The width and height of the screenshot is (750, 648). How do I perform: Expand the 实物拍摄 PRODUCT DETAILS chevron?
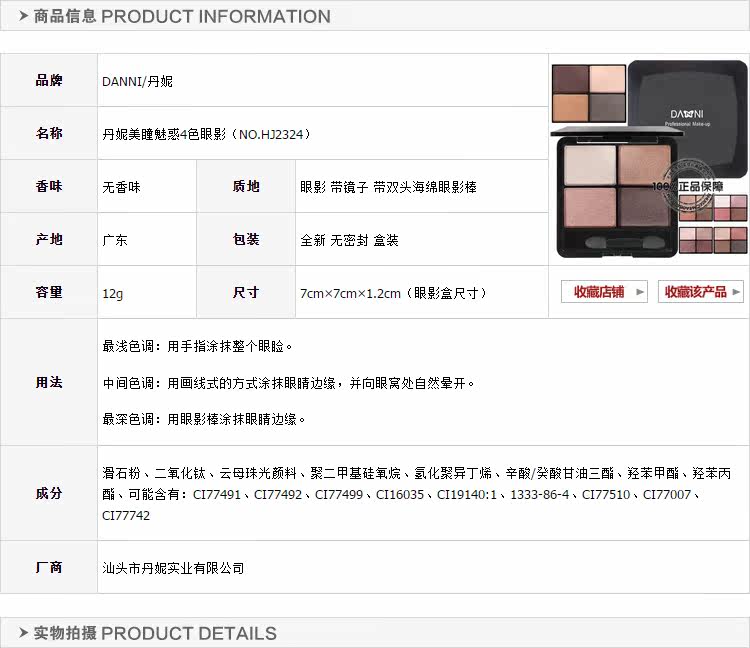(23, 633)
